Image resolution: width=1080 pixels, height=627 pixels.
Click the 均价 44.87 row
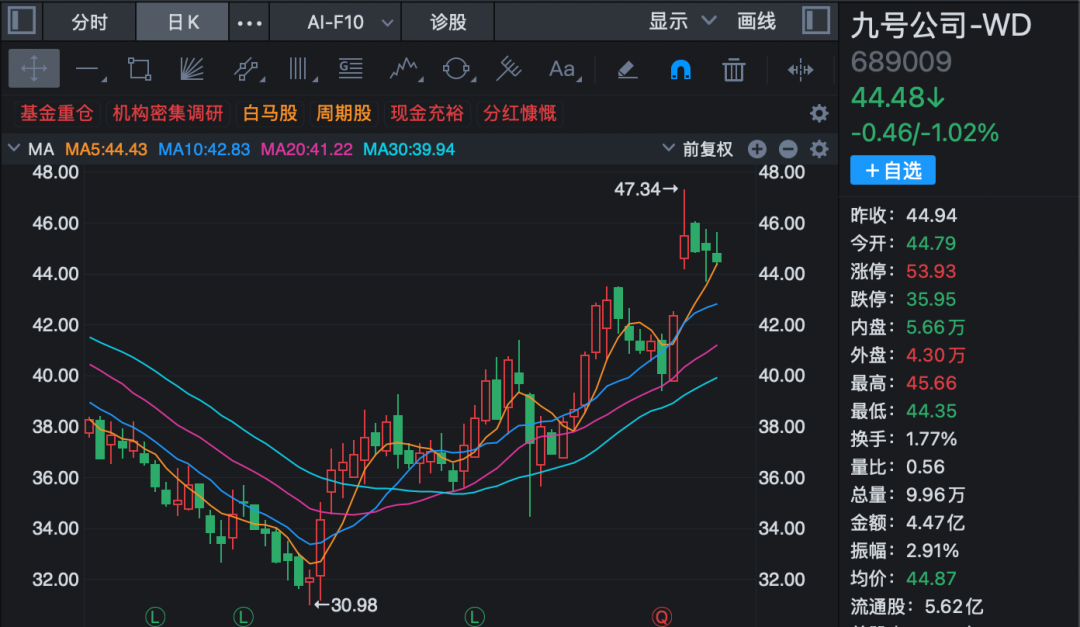(x=904, y=579)
